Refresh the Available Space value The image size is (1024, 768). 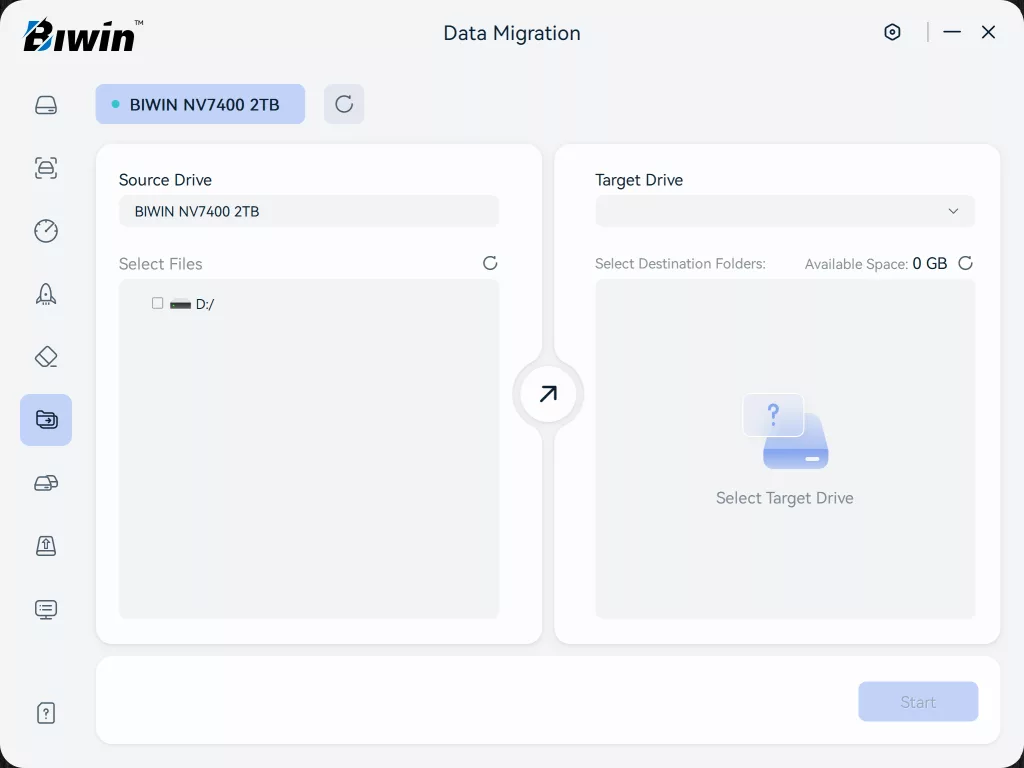coord(965,263)
